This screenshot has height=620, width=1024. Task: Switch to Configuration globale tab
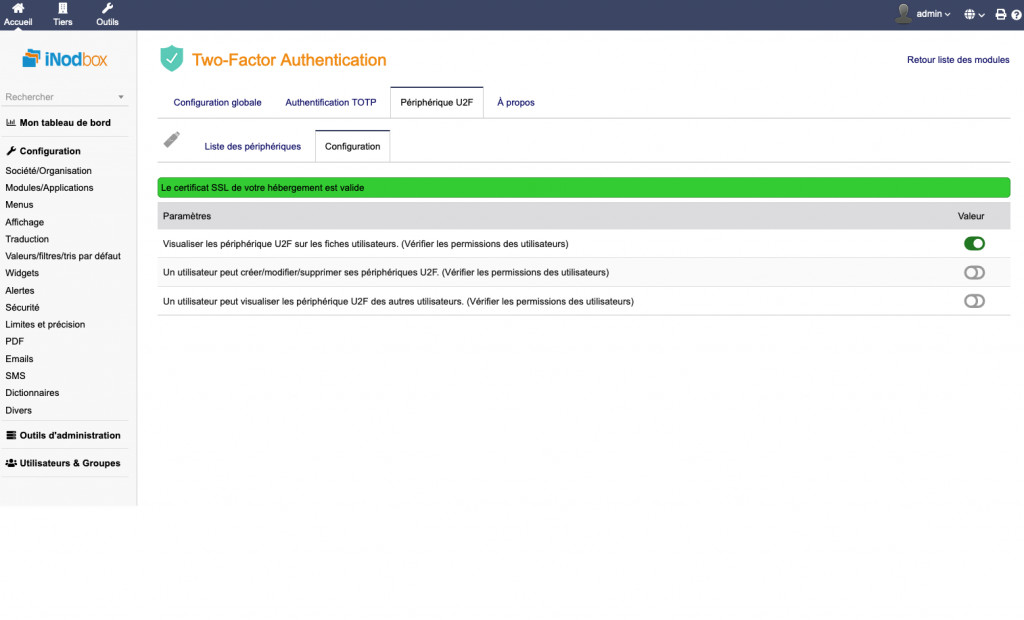click(217, 103)
